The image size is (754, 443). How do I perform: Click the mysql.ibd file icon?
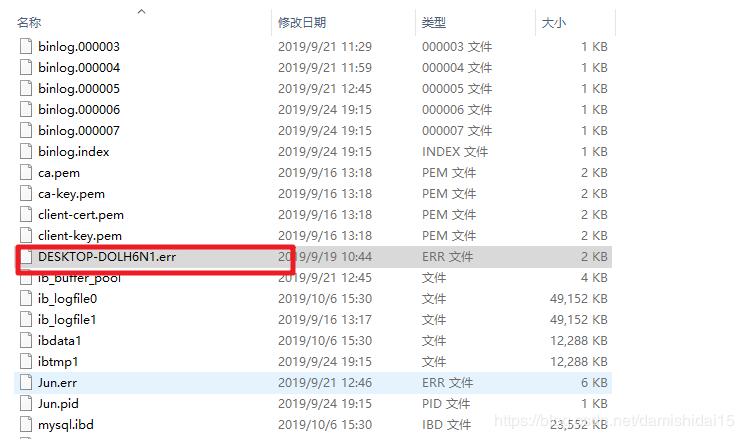pos(27,425)
